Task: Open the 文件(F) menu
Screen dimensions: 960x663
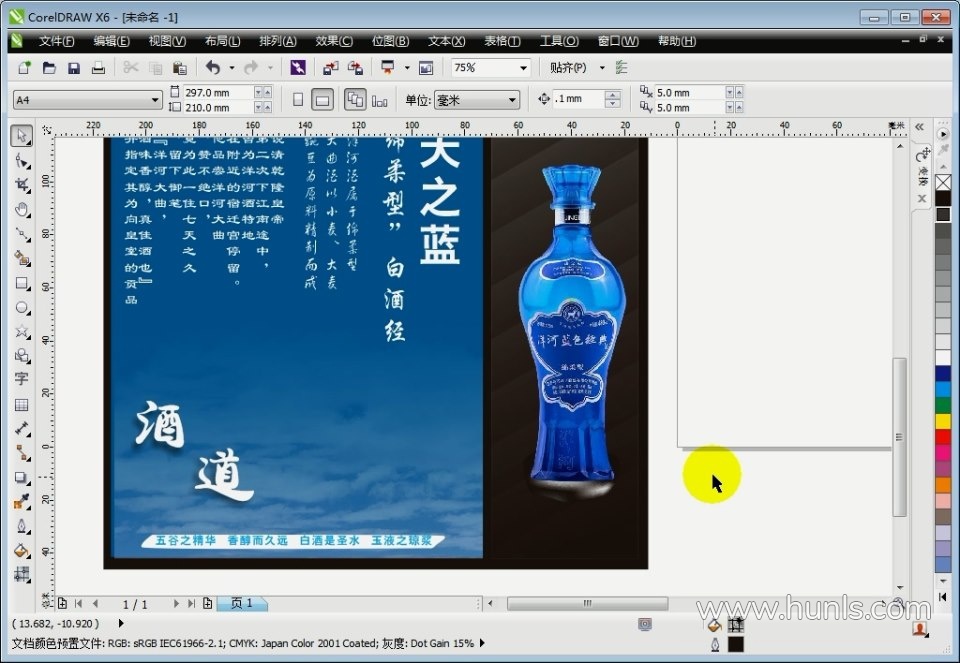Action: coord(56,41)
